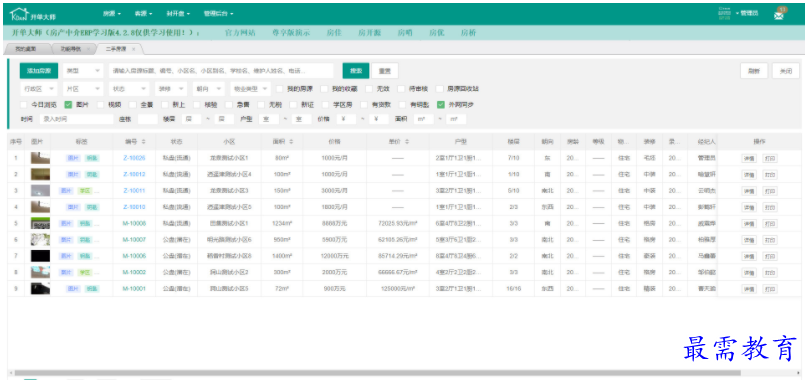Toggle the 我的收藏 checkbox

point(324,88)
